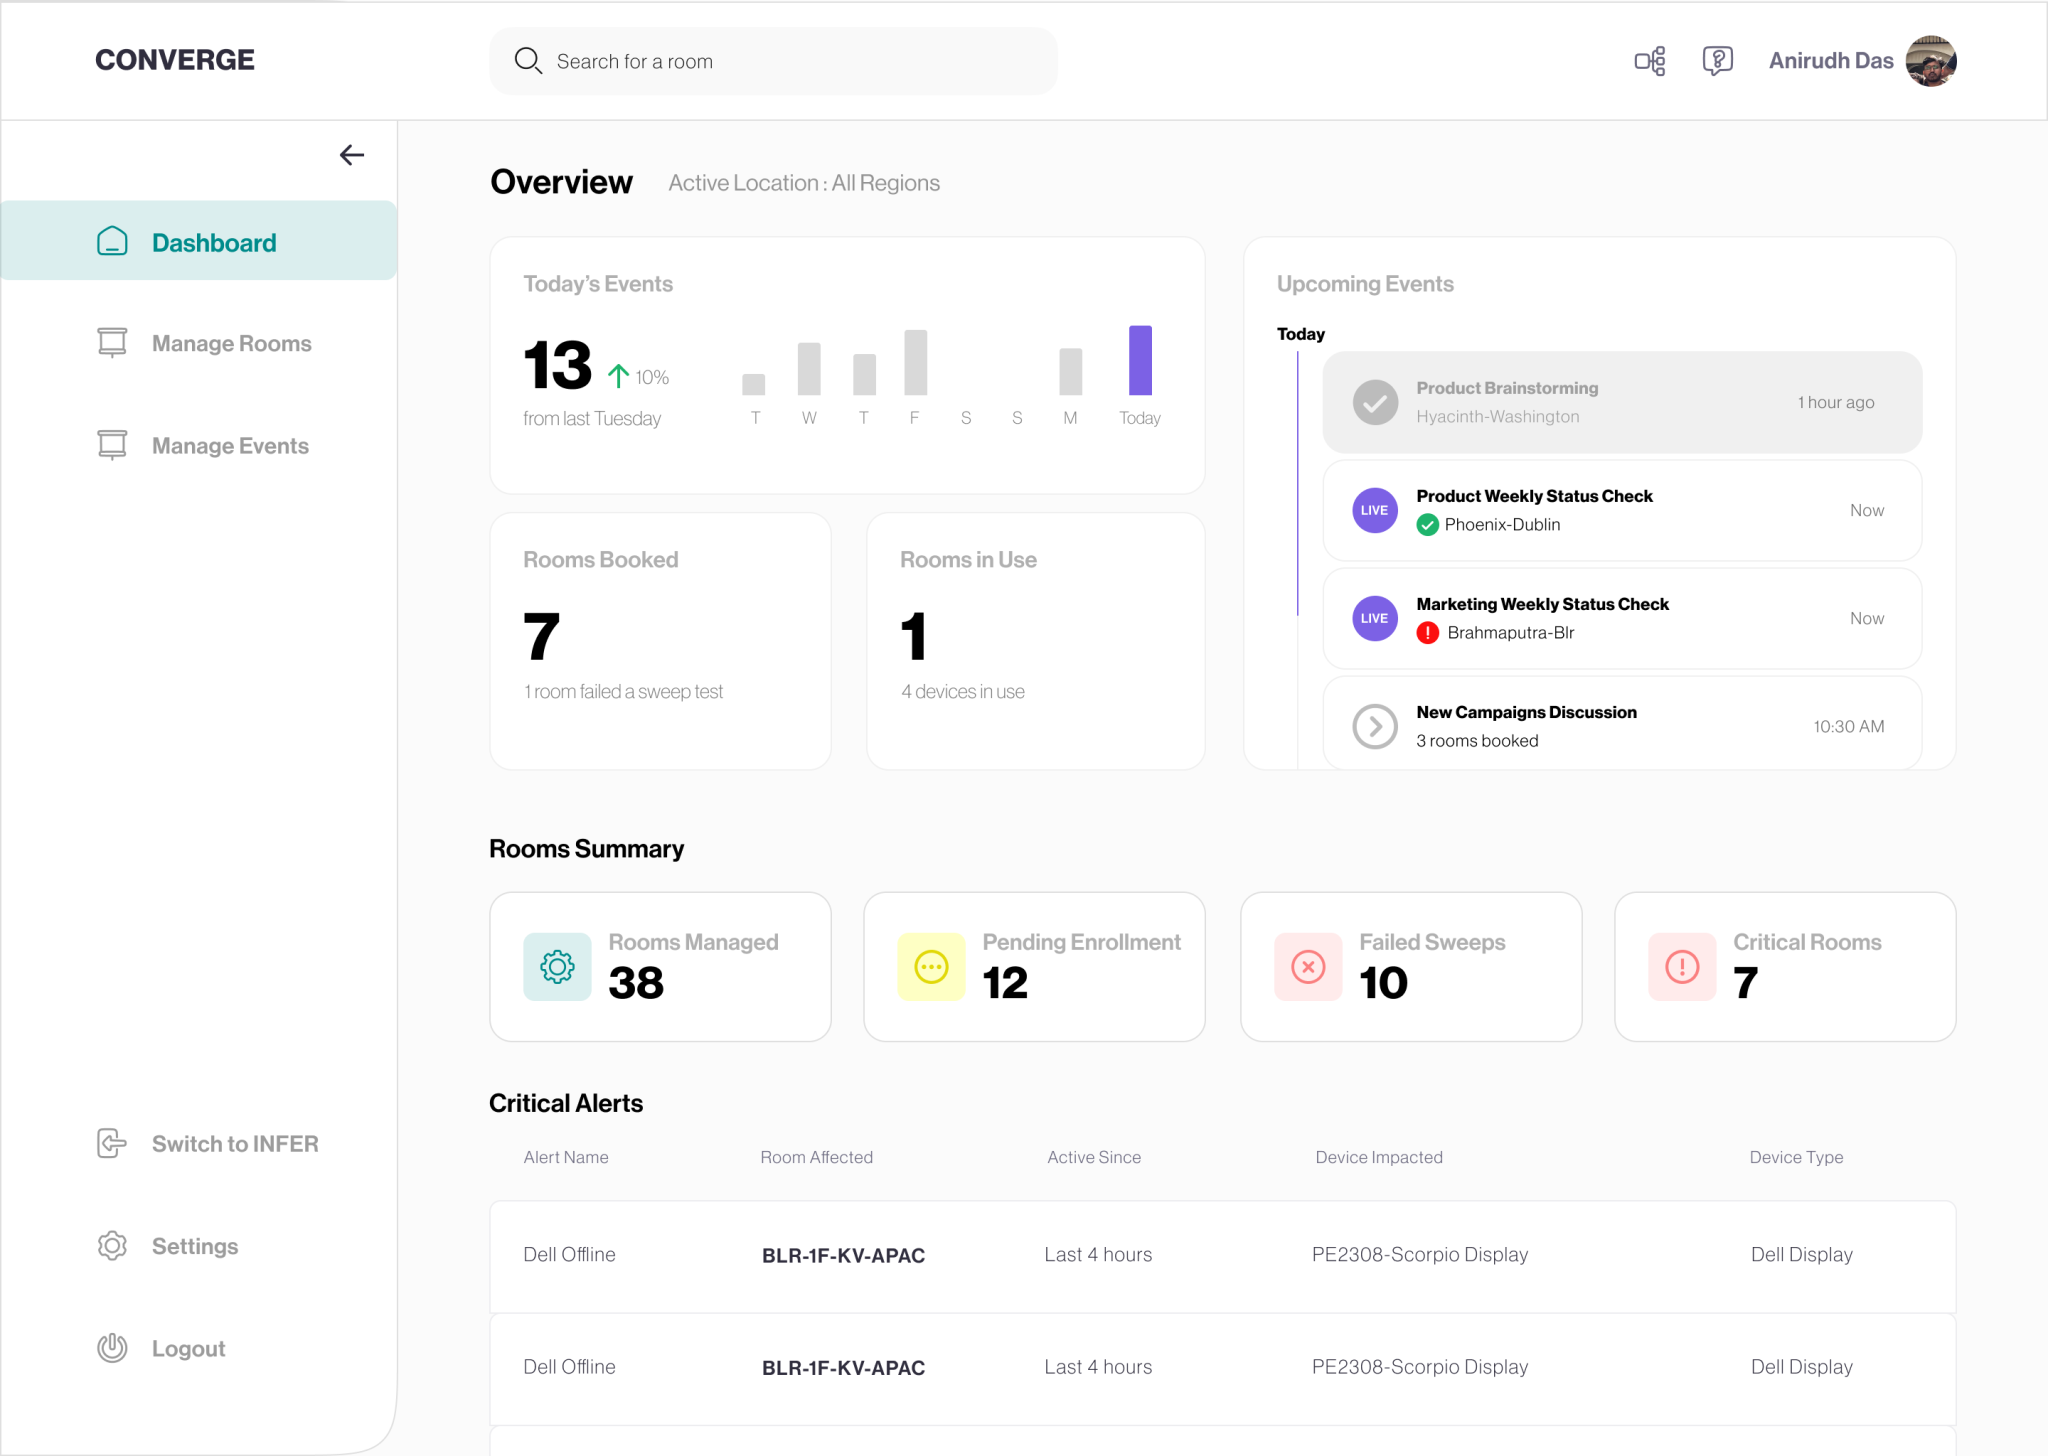Click the Search for a room field

(772, 61)
